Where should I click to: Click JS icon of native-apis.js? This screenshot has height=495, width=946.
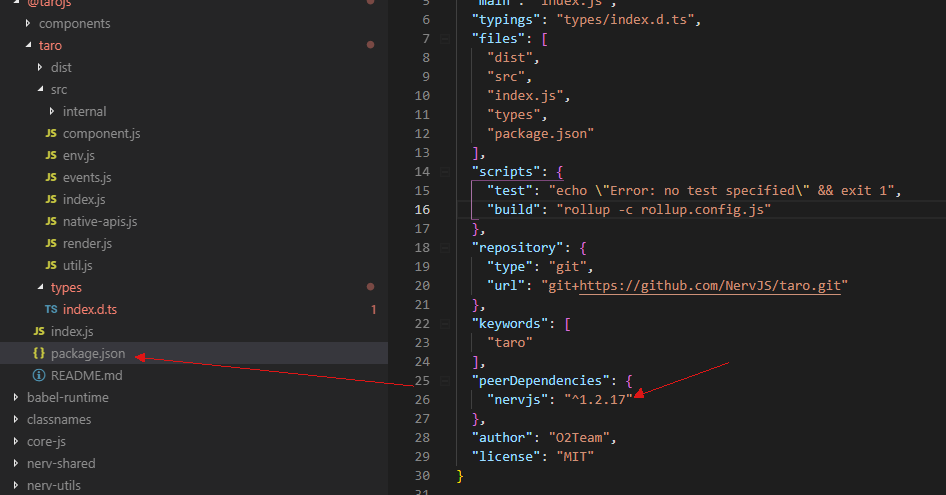(51, 221)
